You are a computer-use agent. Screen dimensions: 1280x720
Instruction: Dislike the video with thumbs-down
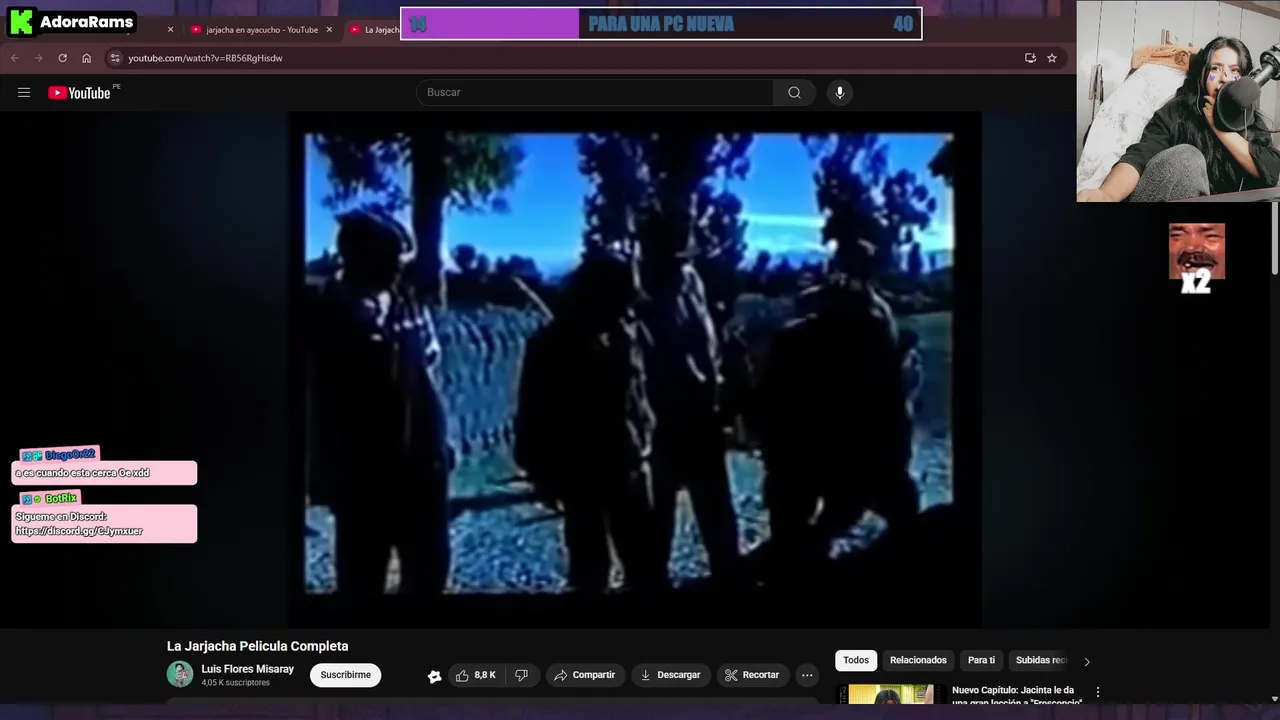coord(521,675)
